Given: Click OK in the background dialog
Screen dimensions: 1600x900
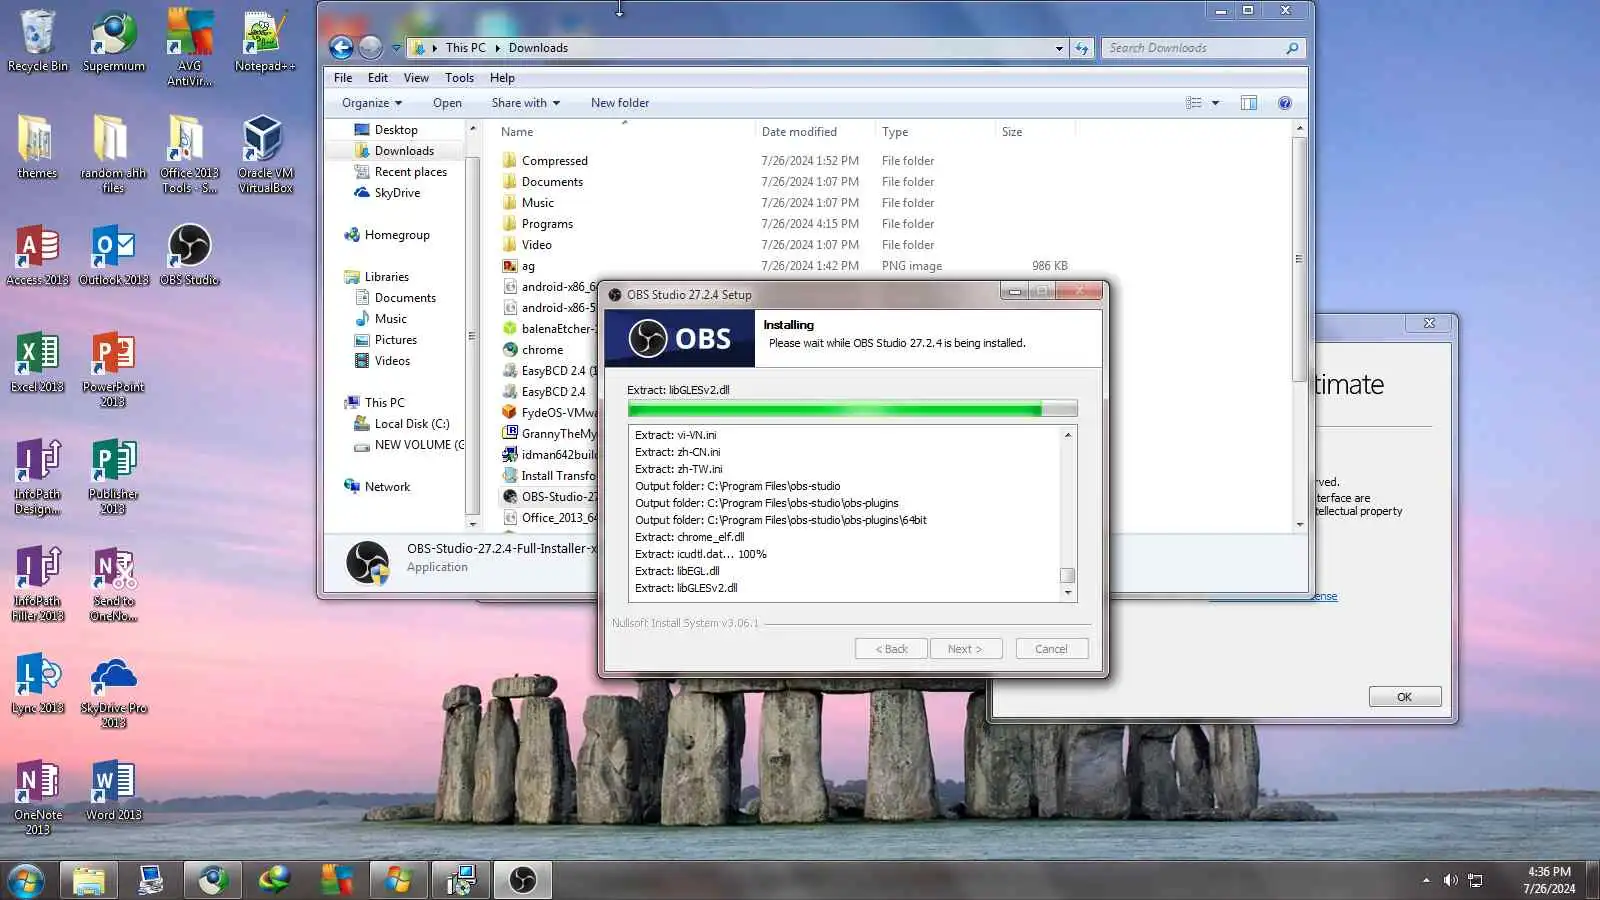Looking at the screenshot, I should pyautogui.click(x=1405, y=697).
